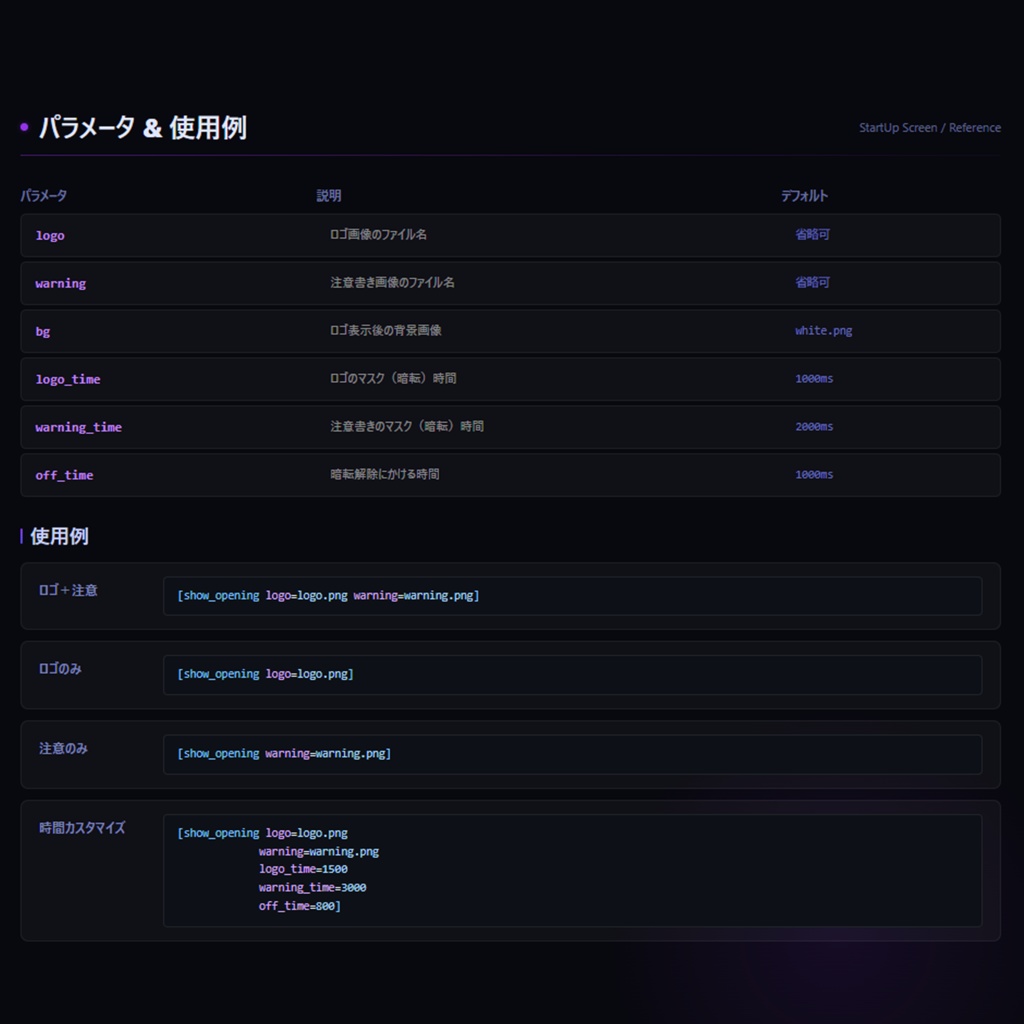This screenshot has height=1024, width=1024.
Task: Click '1000ms' default in off_time row
Action: coord(814,475)
